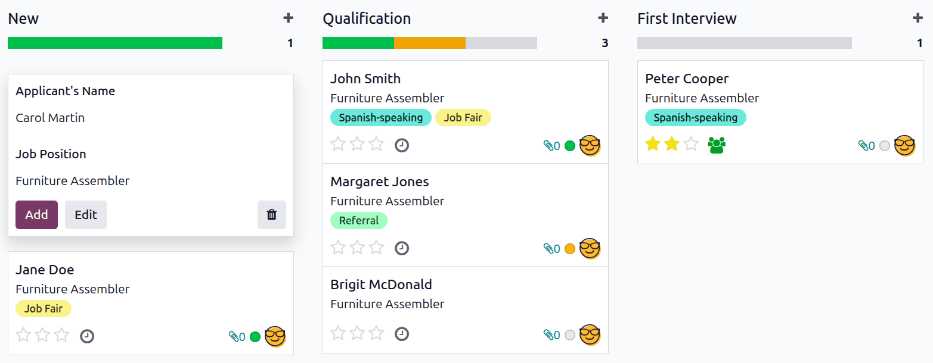Open the grey state dot menu on Peter Cooper's card
The image size is (933, 363).
point(884,146)
